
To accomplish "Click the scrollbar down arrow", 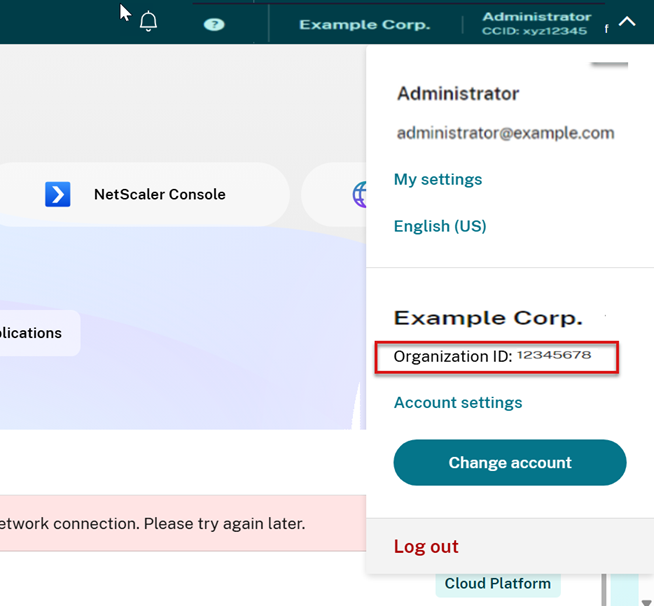I will [646, 602].
